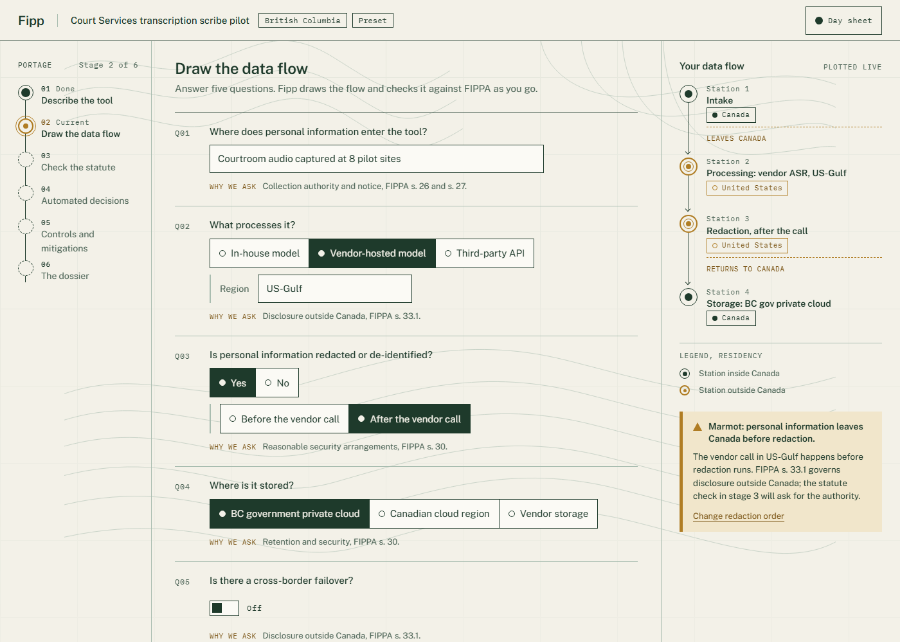Screen dimensions: 900x642
Task: Choose the Third-party API option
Action: pyautogui.click(x=484, y=253)
